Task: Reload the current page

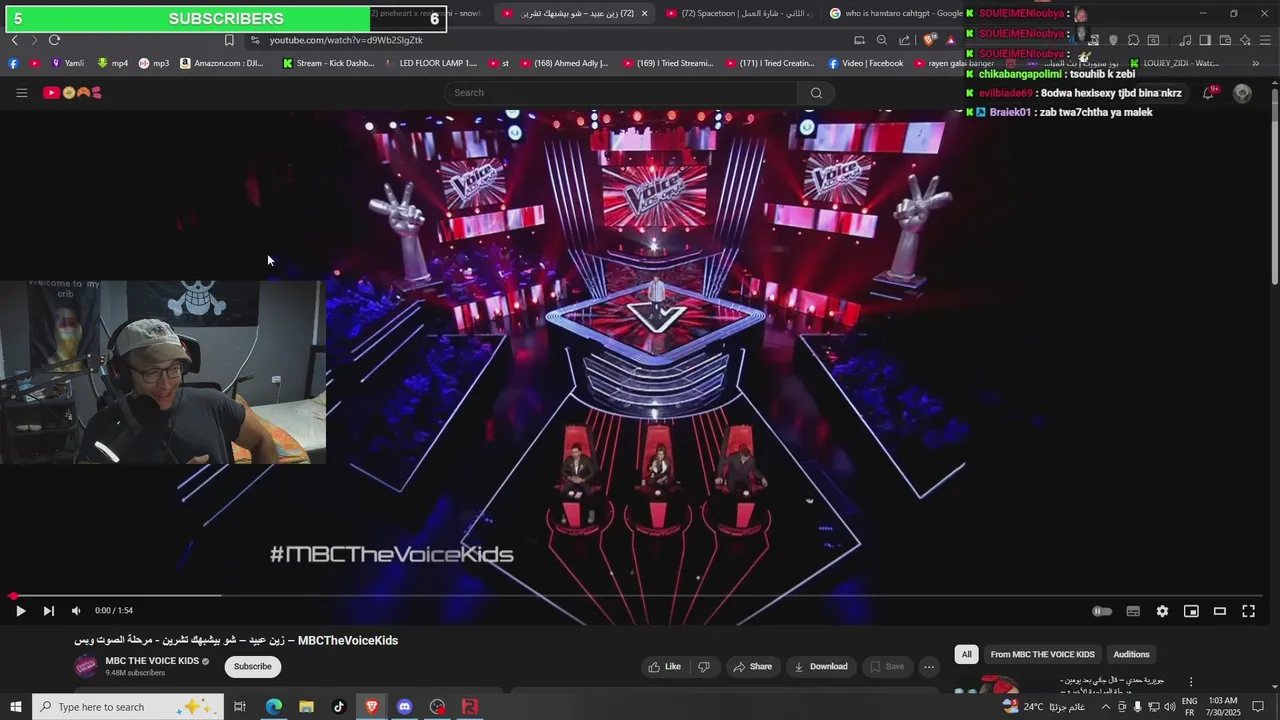Action: pyautogui.click(x=54, y=40)
